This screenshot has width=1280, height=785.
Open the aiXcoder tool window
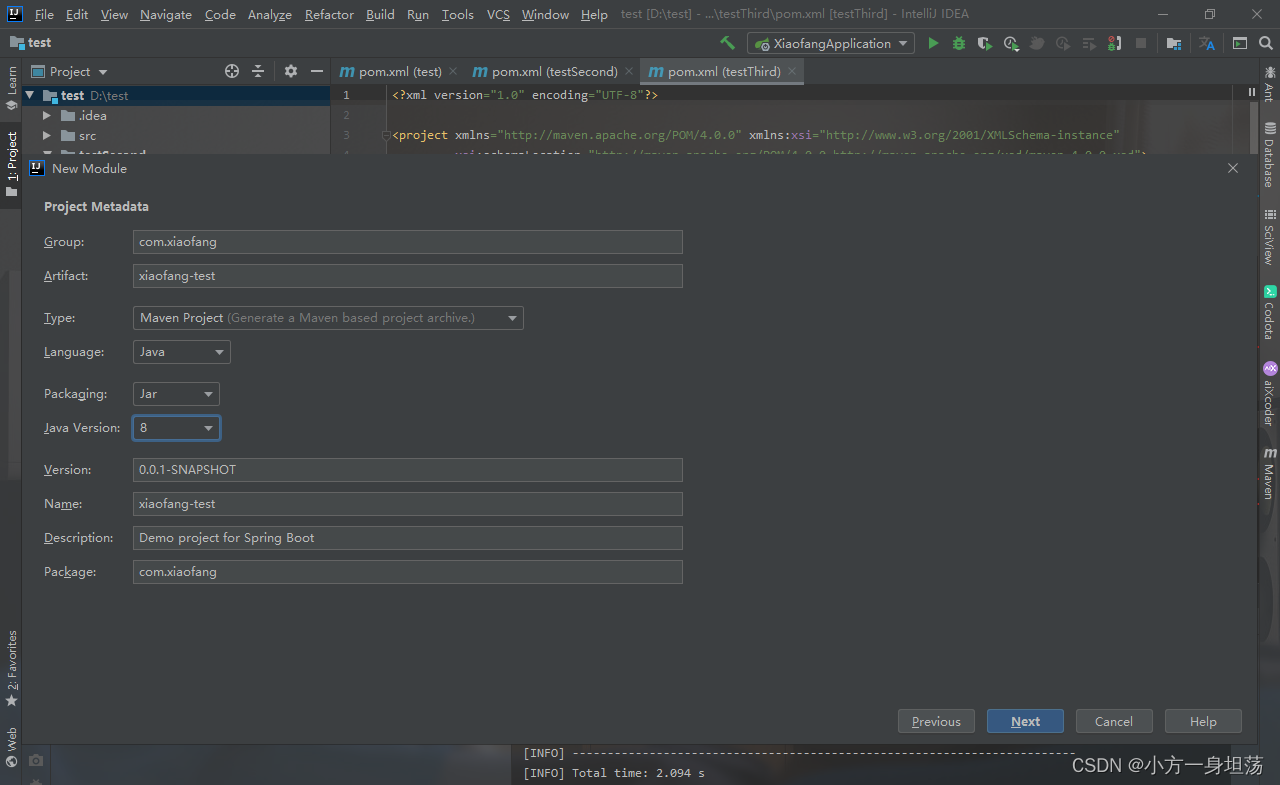(x=1270, y=394)
